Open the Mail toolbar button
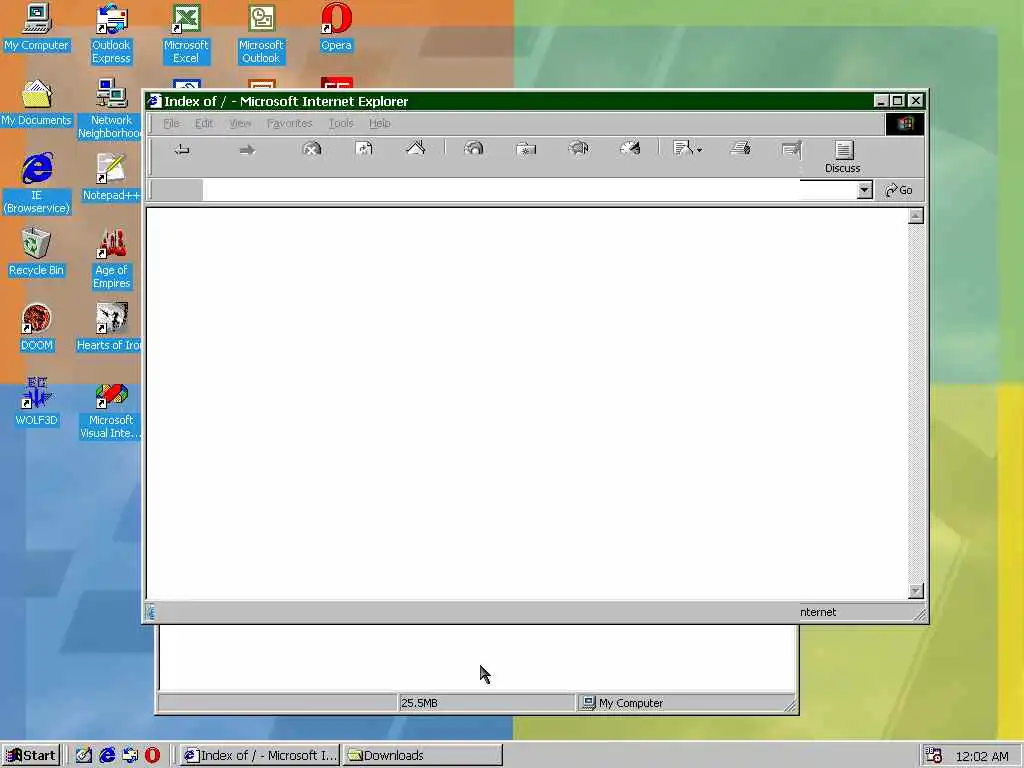The width and height of the screenshot is (1024, 768). [687, 149]
